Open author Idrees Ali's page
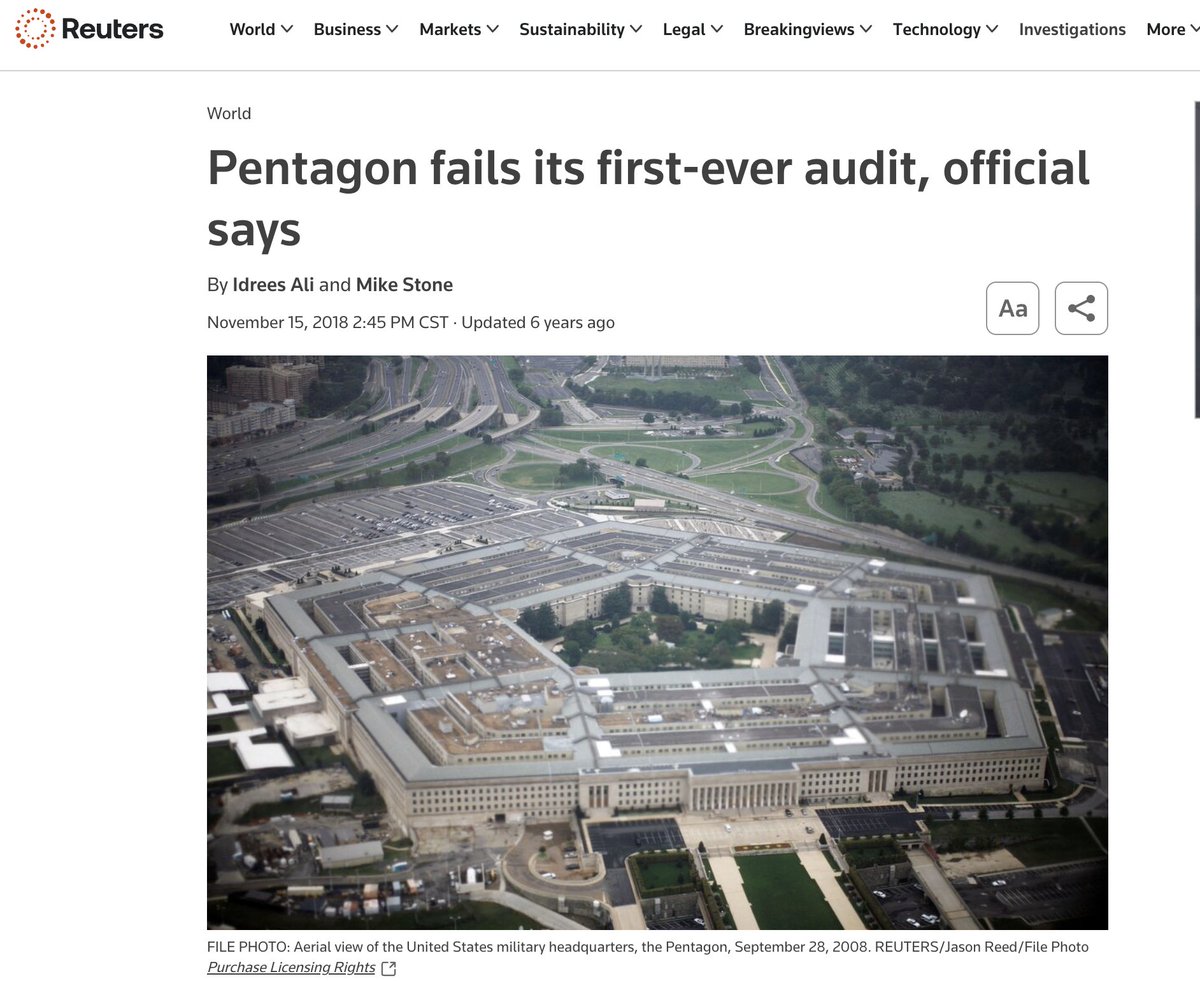This screenshot has height=981, width=1200. 273,285
